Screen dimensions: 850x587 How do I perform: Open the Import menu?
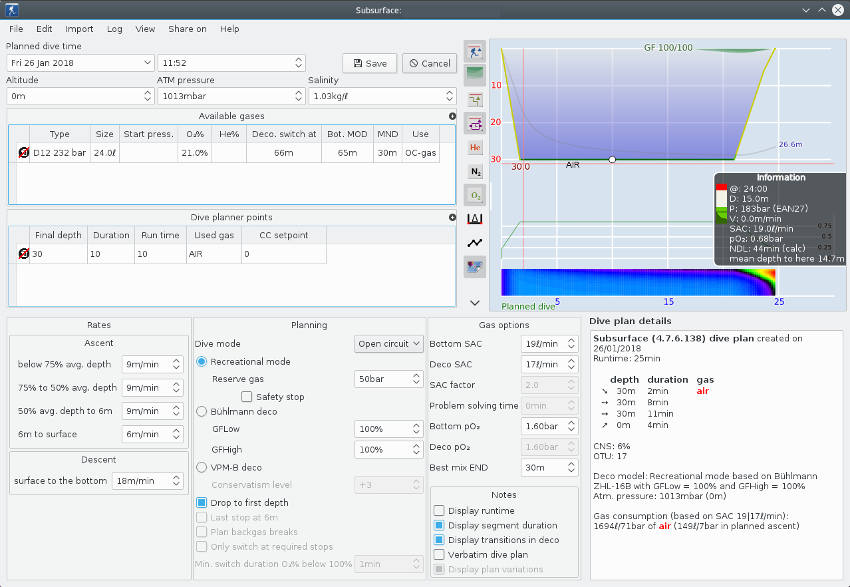pos(79,29)
